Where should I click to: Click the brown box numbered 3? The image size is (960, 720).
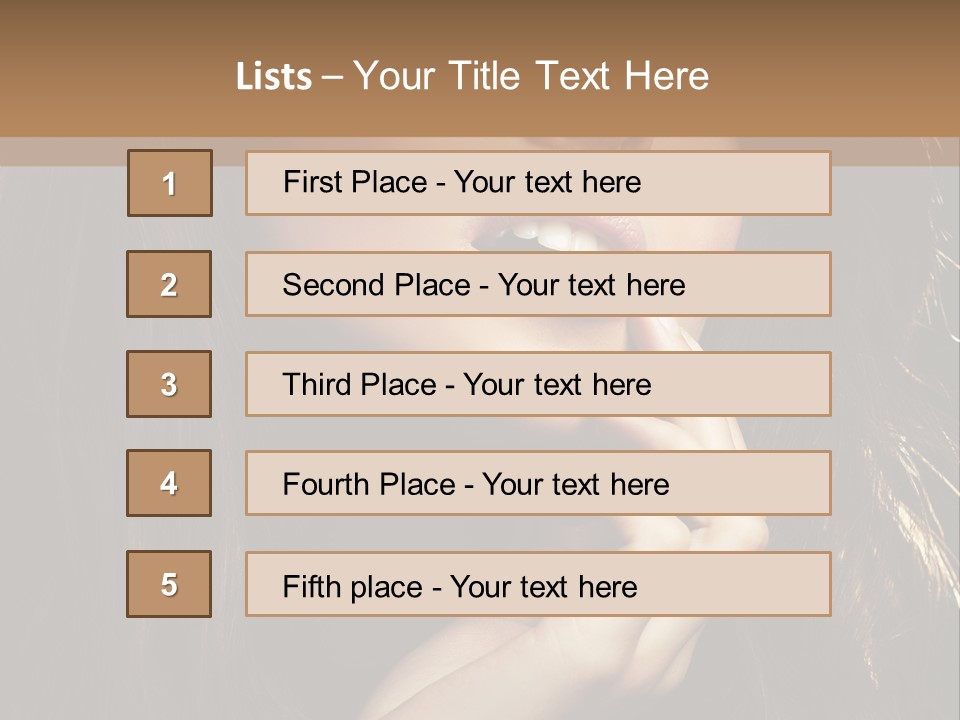click(x=169, y=384)
